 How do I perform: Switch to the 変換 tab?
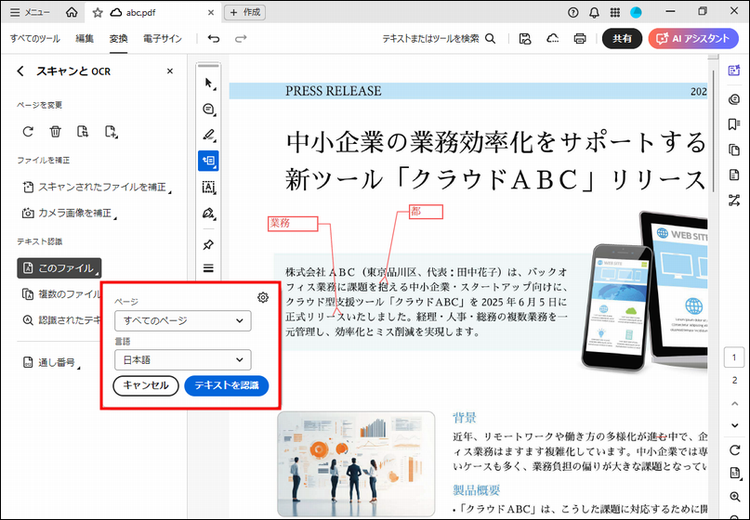[118, 39]
